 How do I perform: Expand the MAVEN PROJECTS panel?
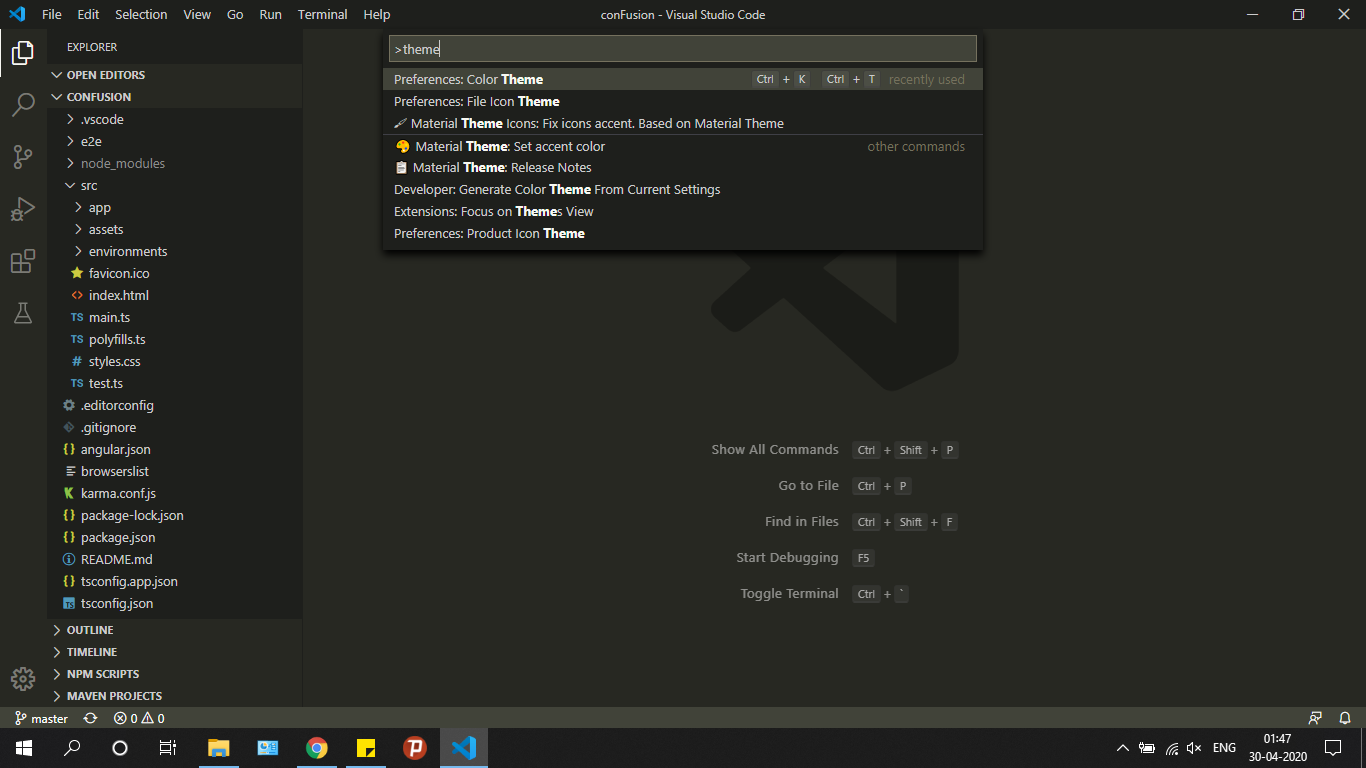[175, 696]
